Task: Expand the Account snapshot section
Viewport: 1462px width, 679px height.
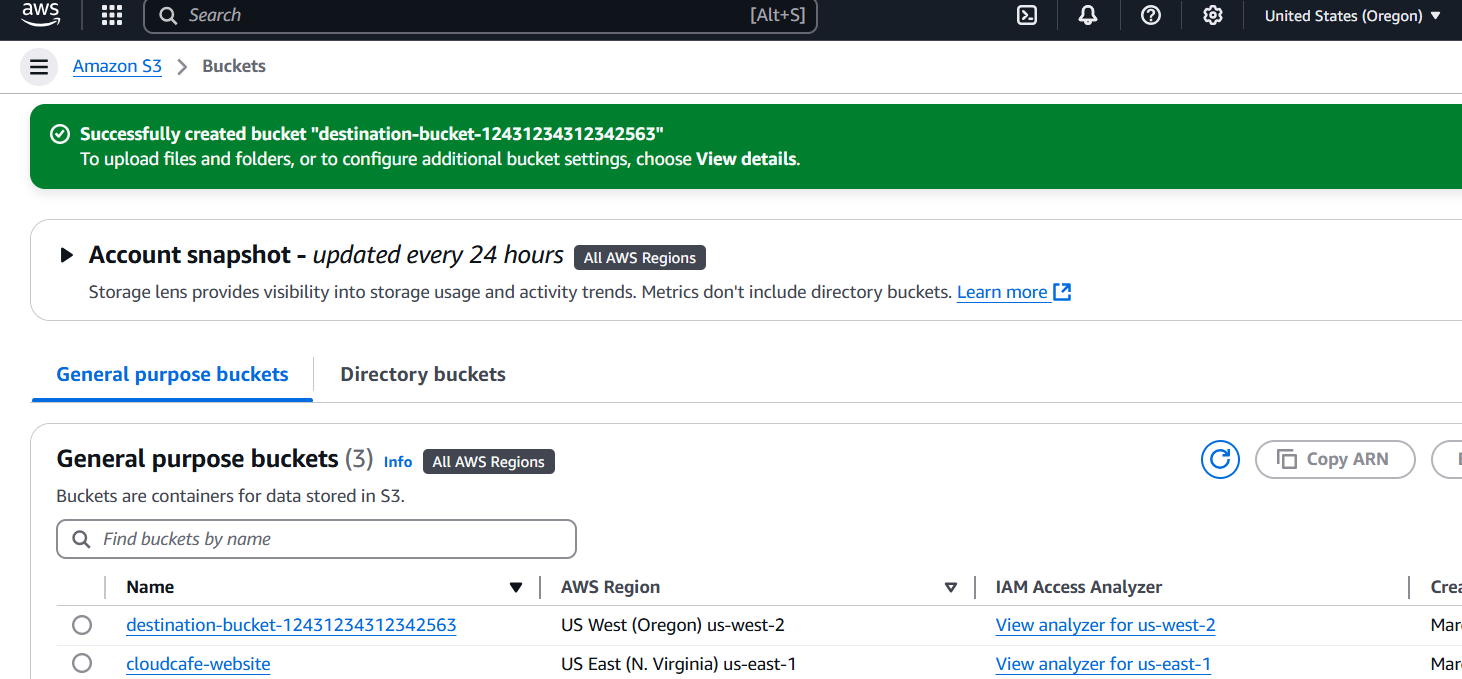Action: point(67,255)
